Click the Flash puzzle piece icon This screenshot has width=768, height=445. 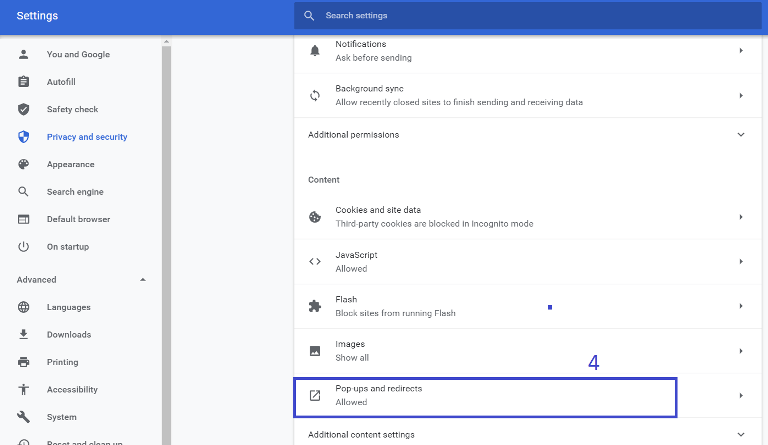[x=315, y=306]
